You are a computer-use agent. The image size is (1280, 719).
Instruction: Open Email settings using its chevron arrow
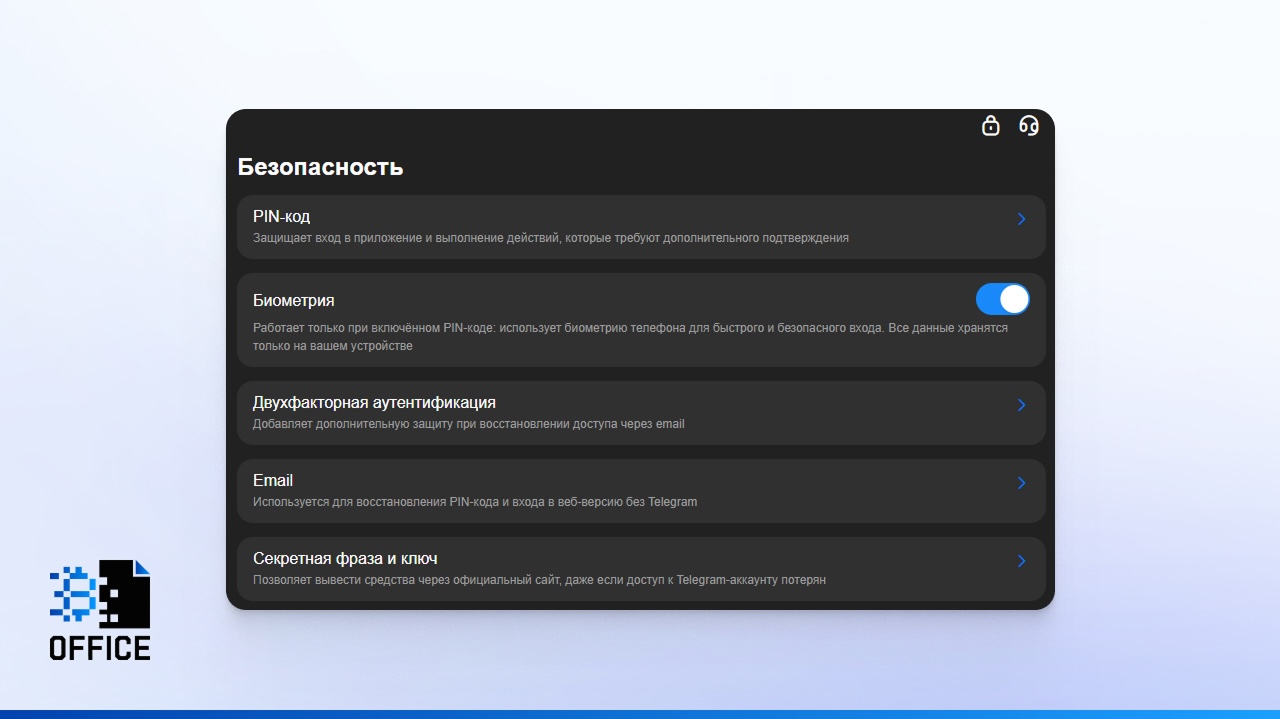(1021, 483)
